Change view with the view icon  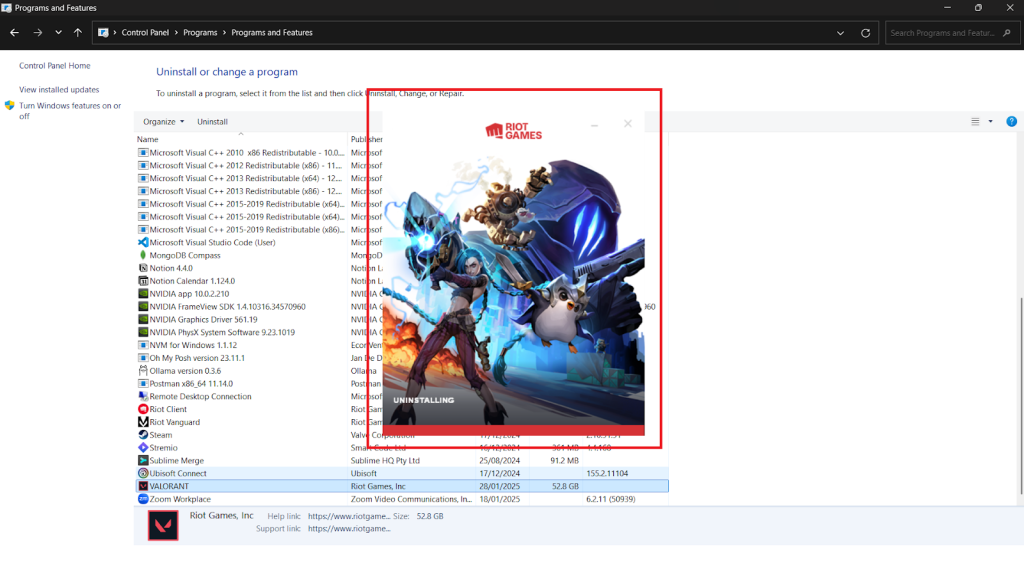(975, 121)
